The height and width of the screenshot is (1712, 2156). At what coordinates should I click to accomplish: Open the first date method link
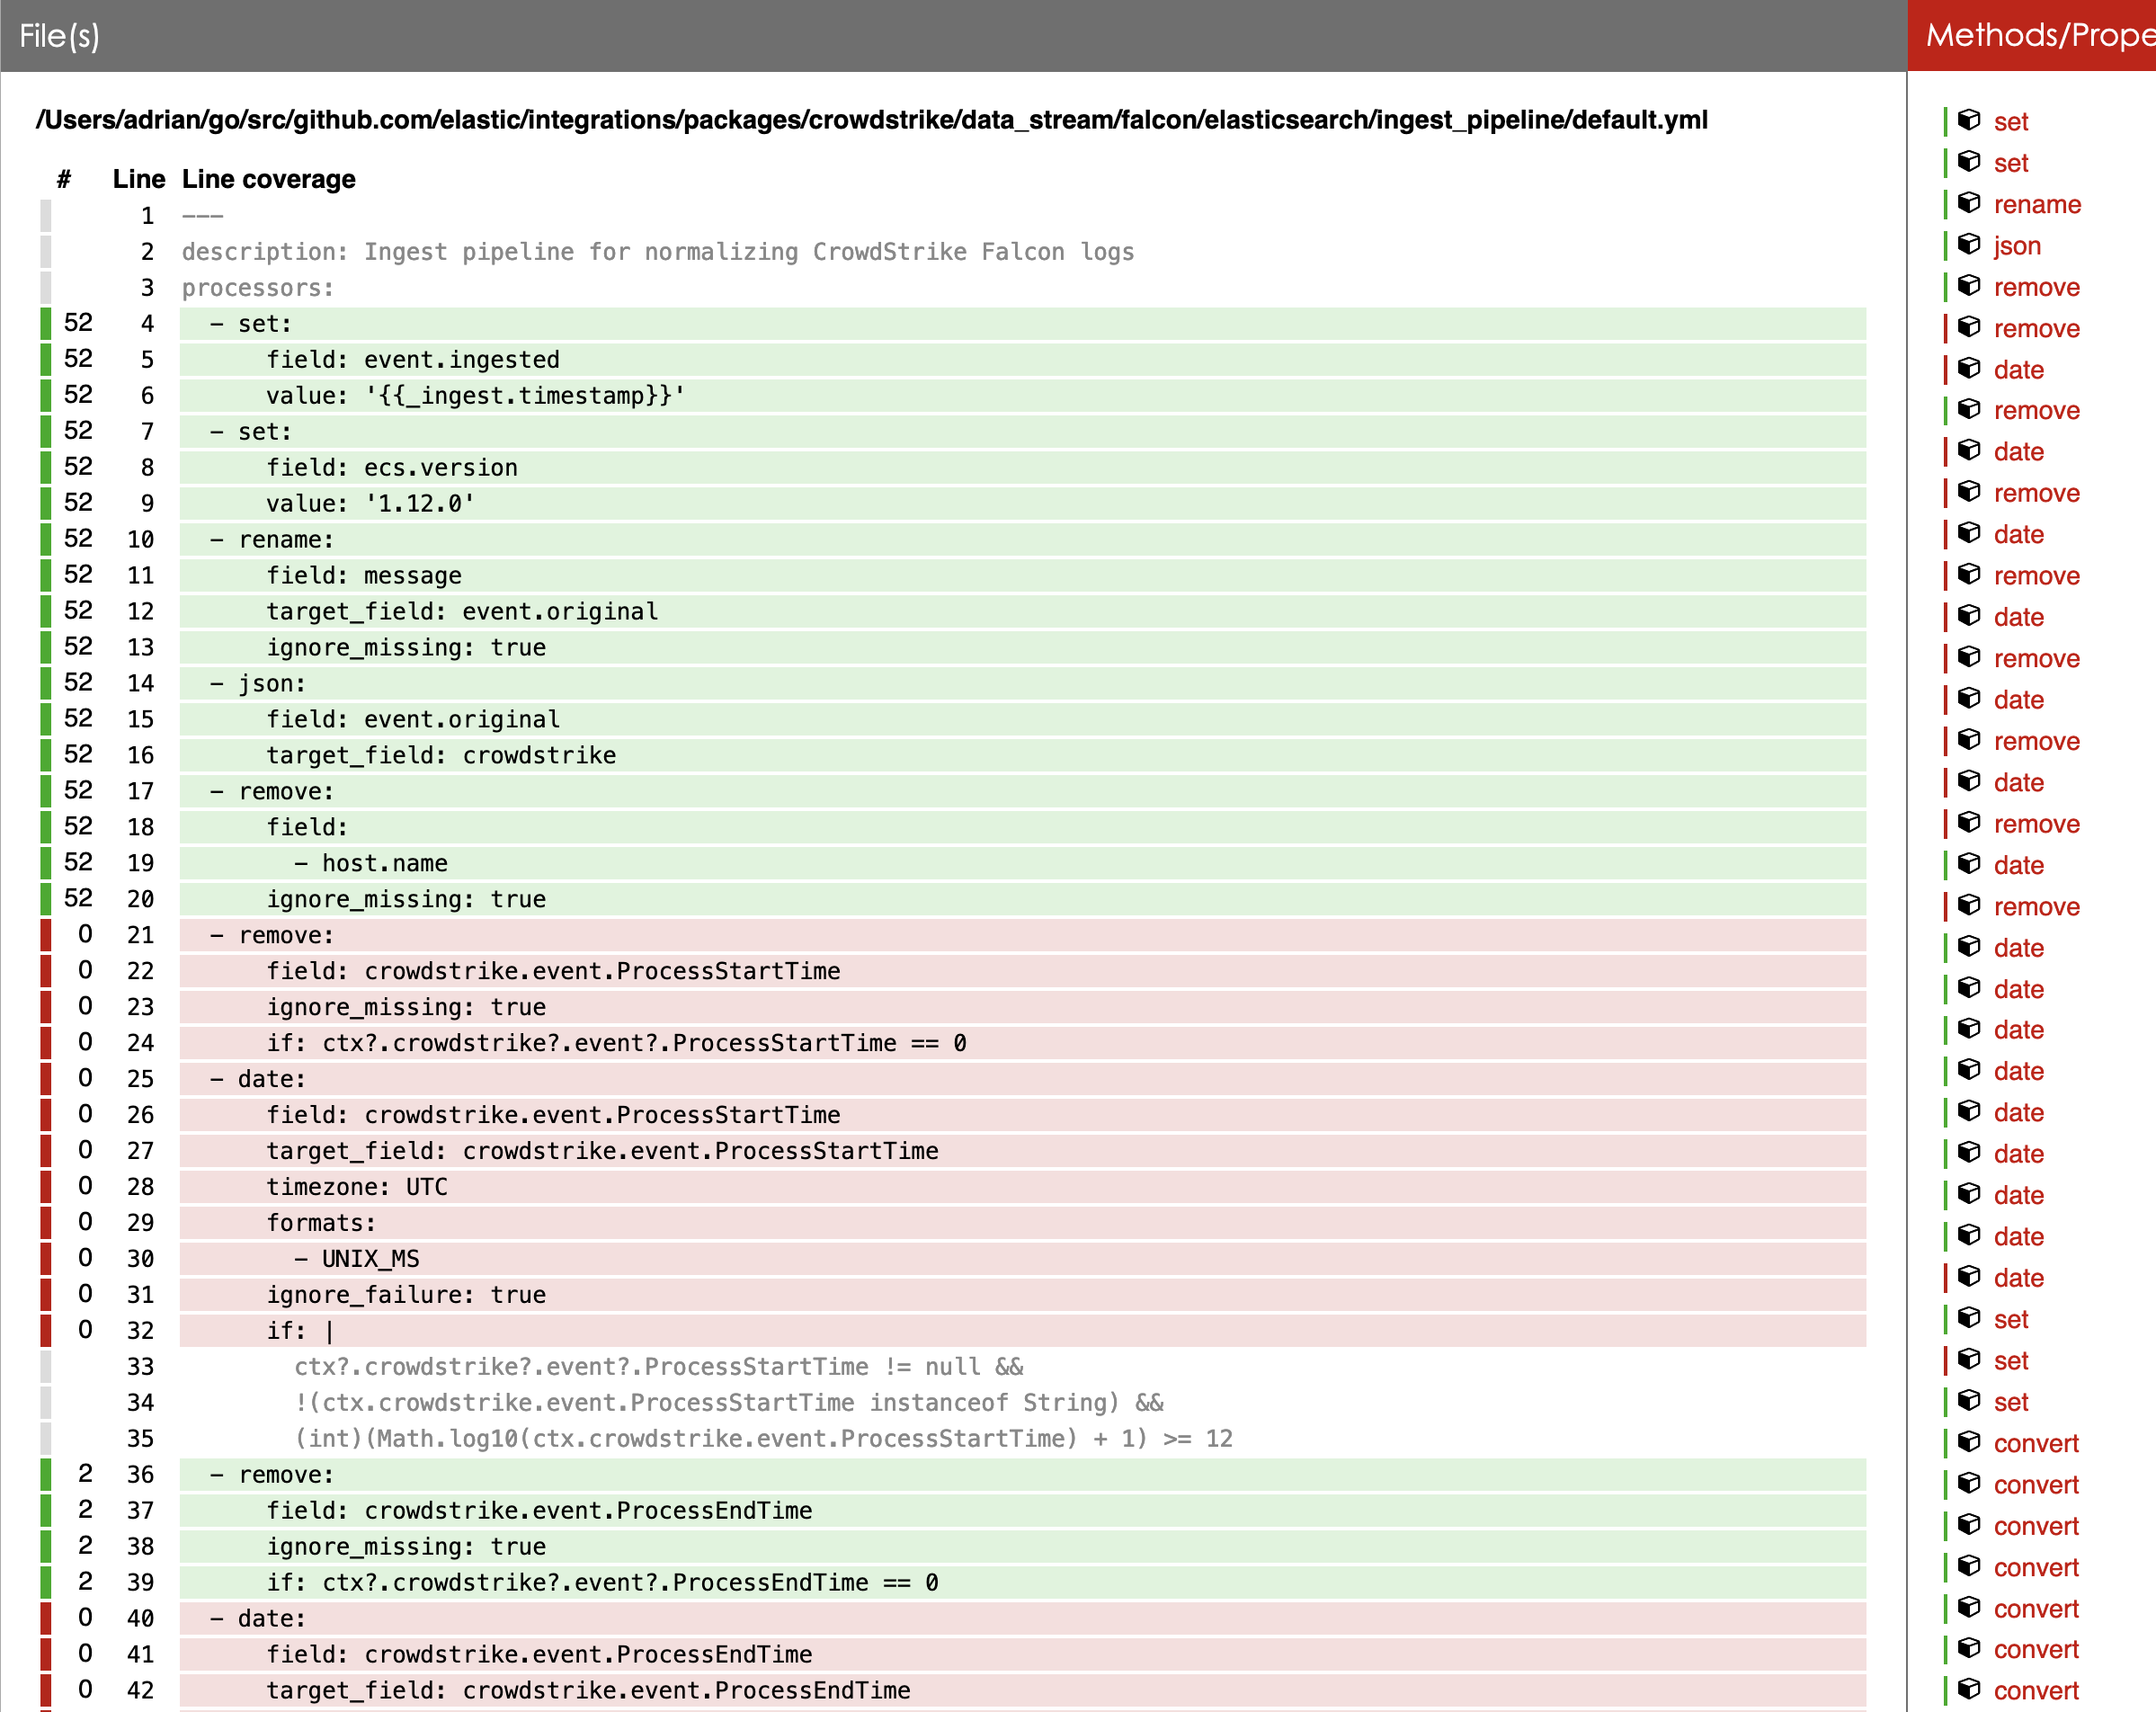[x=2018, y=370]
